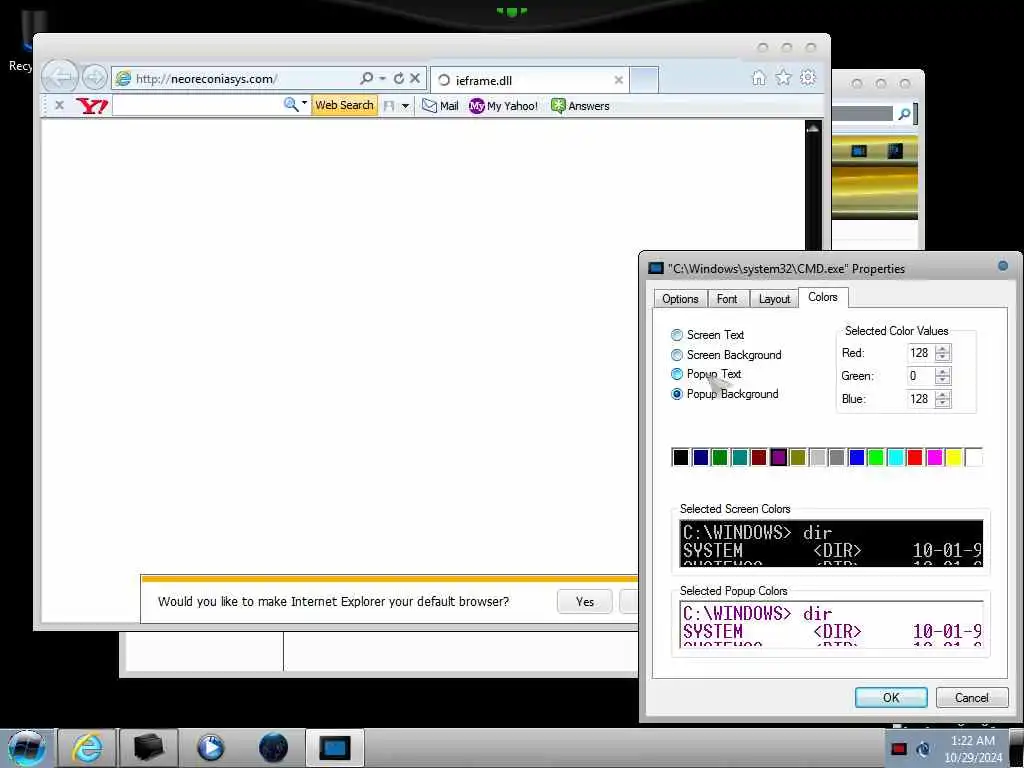
Task: Close the ieframe.dll tab
Action: click(618, 80)
